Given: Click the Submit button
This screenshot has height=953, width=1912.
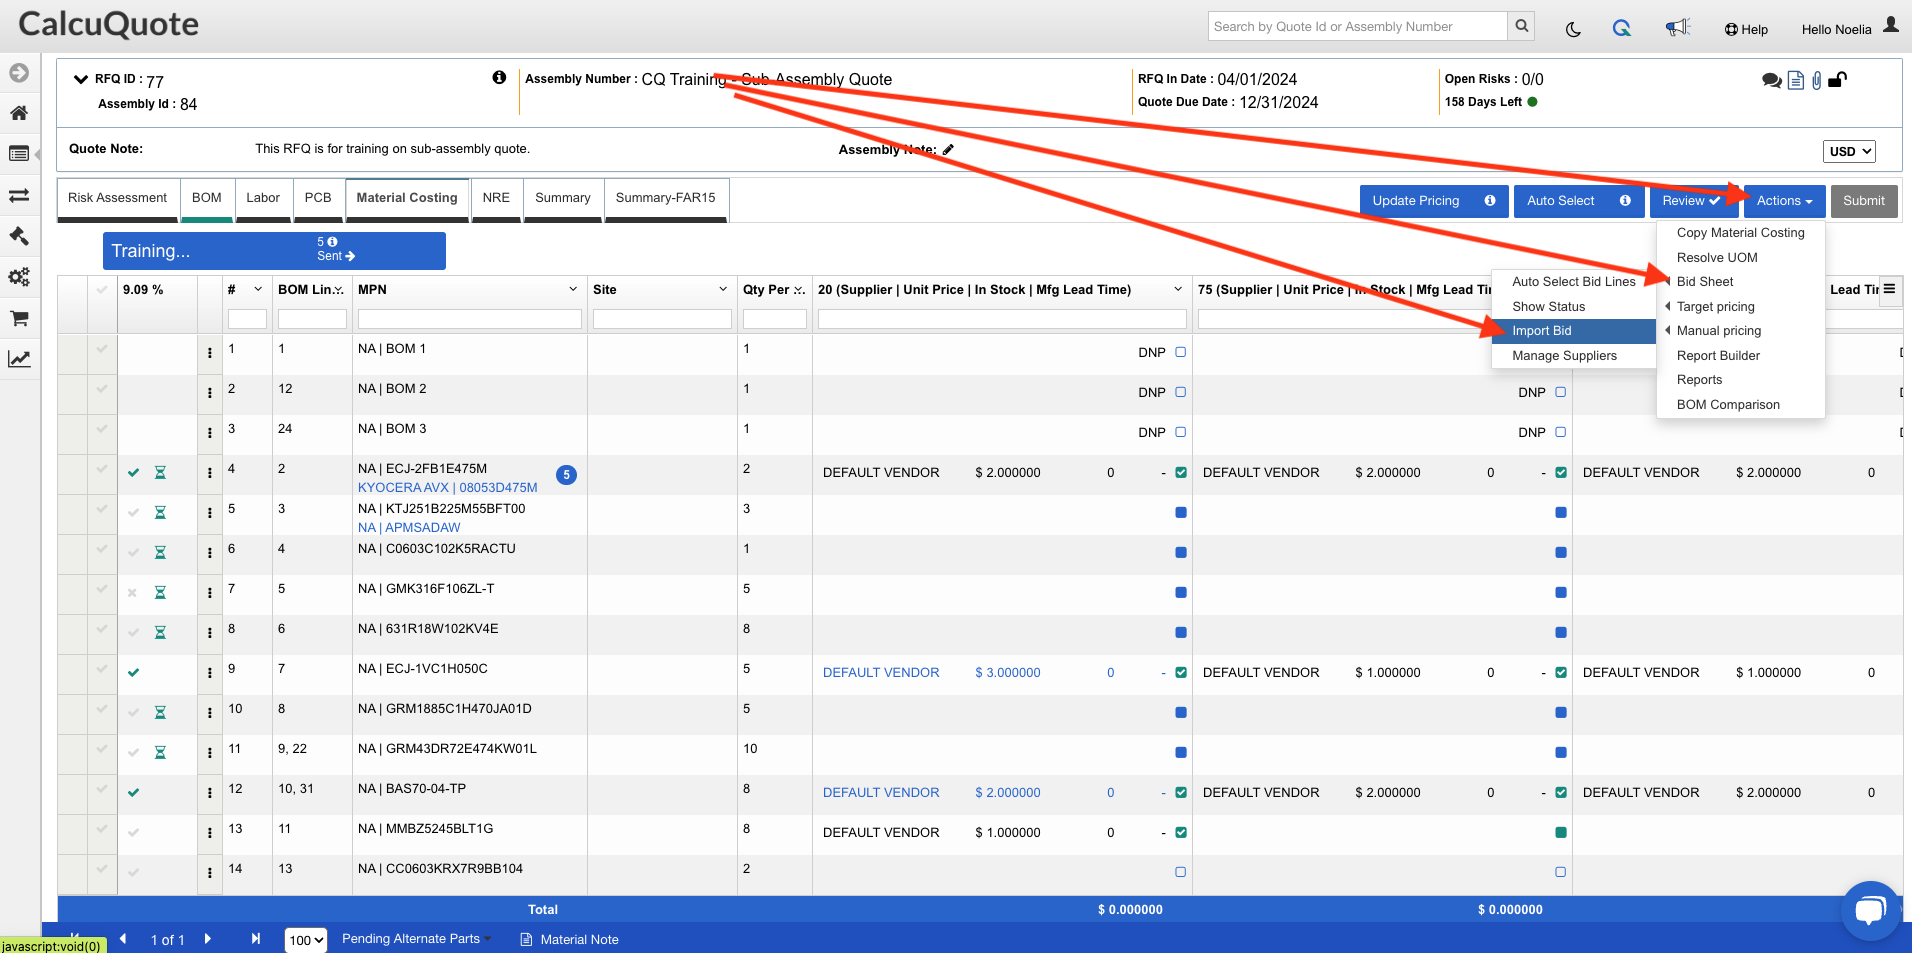Looking at the screenshot, I should pyautogui.click(x=1864, y=201).
